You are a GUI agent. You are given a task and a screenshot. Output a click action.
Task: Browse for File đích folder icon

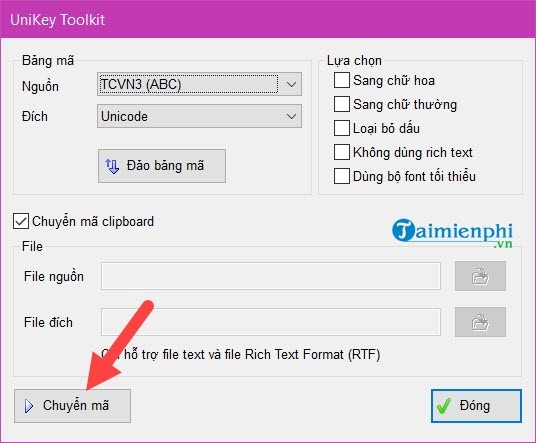[480, 322]
